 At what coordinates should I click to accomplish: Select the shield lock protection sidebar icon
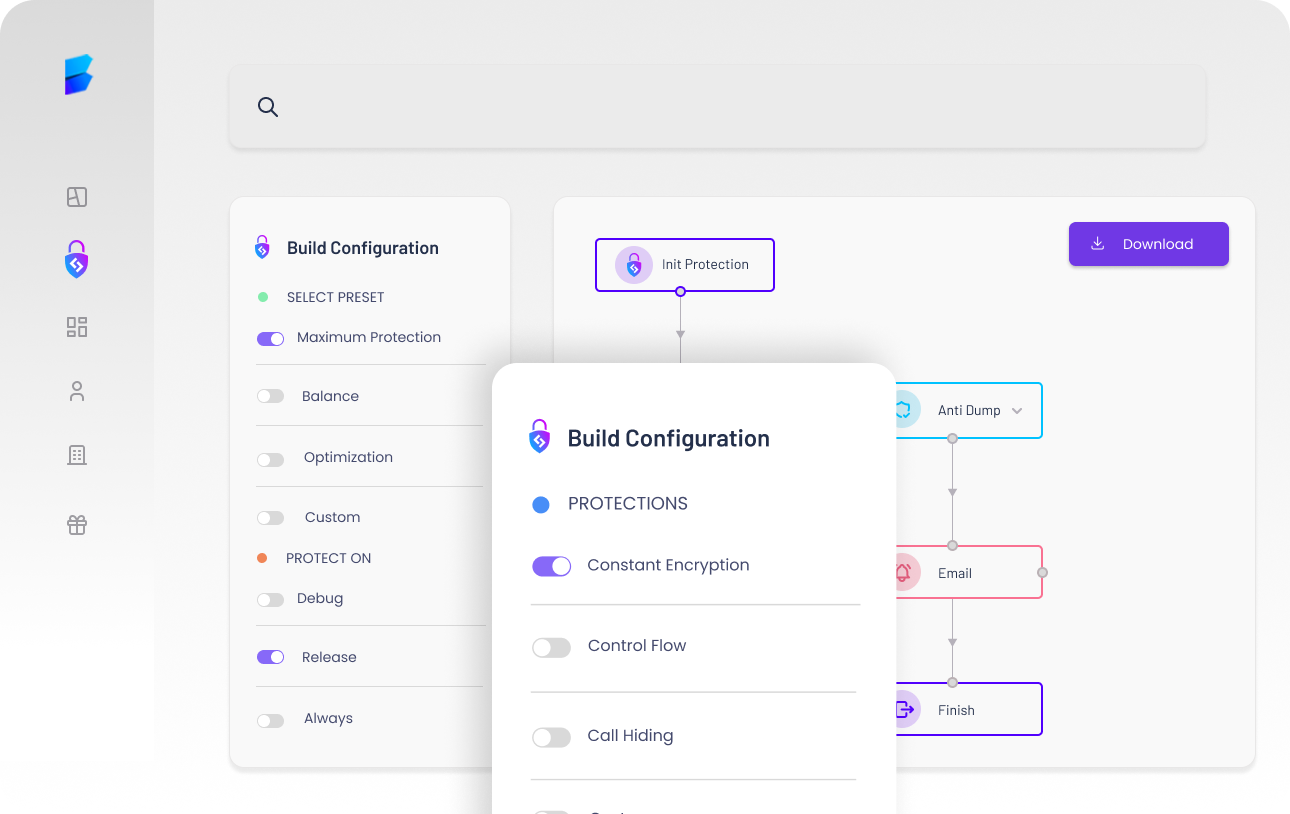(77, 259)
